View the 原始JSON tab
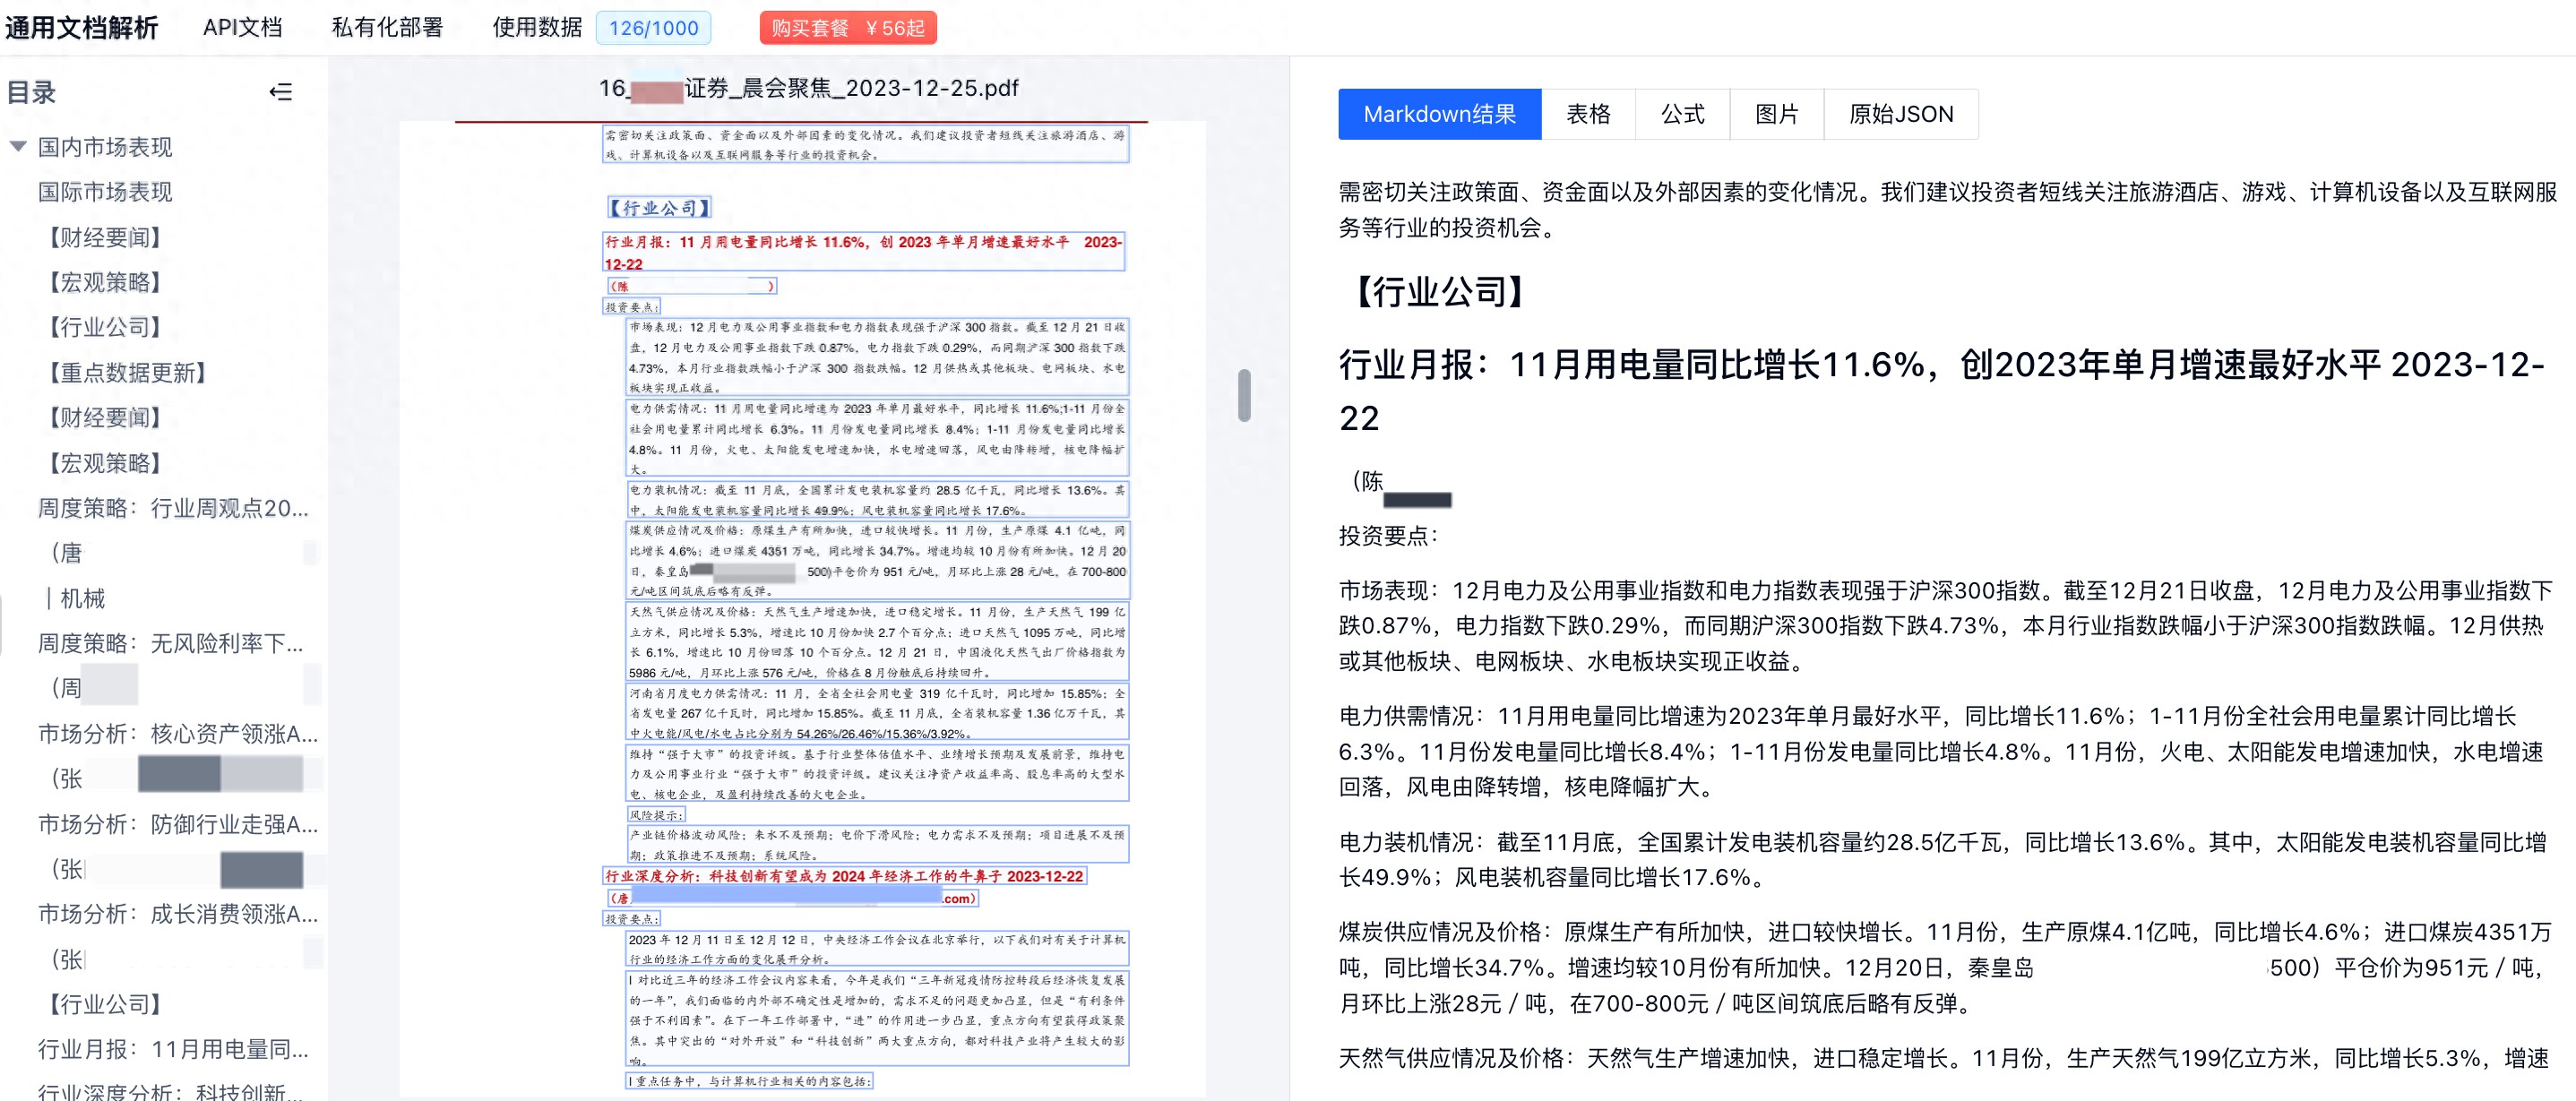The image size is (2576, 1101). (x=1900, y=114)
